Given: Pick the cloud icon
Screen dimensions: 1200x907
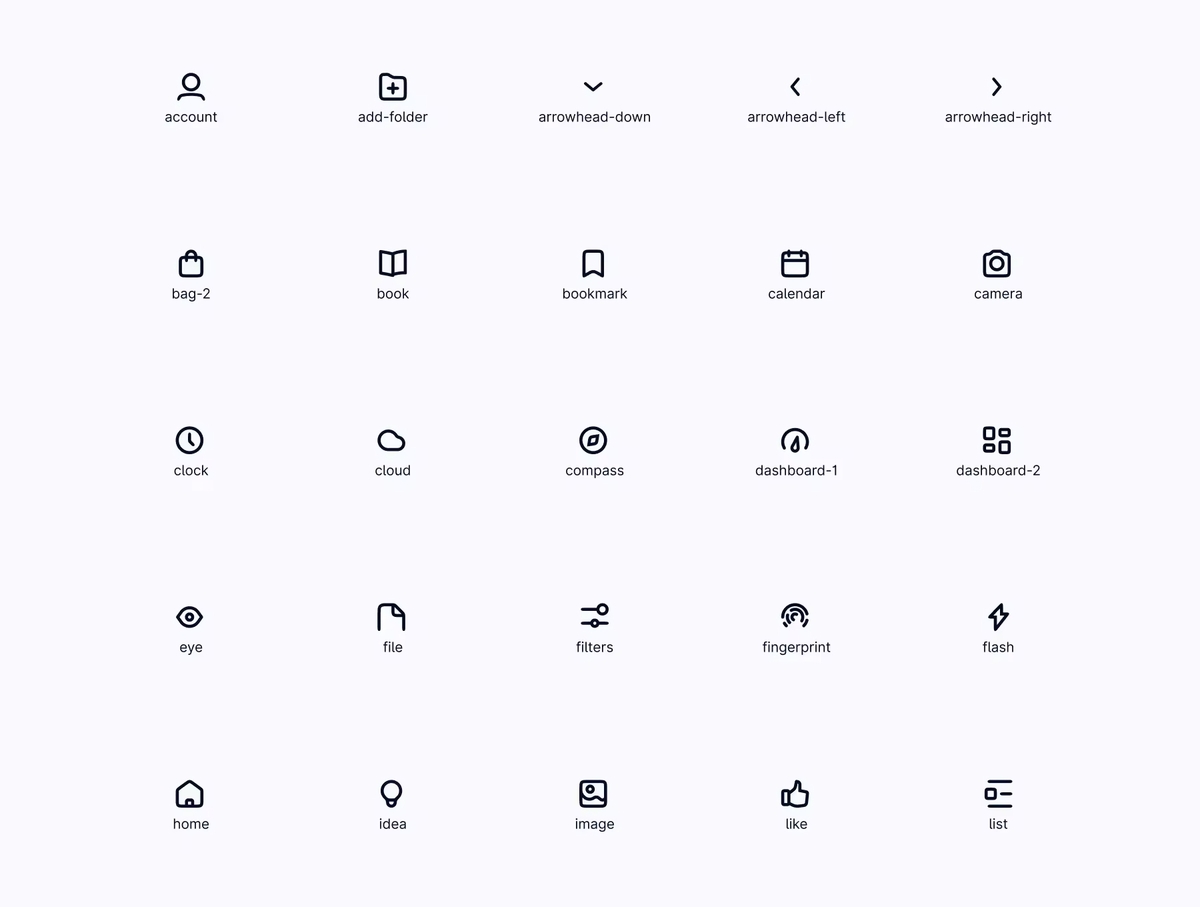Looking at the screenshot, I should [x=392, y=441].
